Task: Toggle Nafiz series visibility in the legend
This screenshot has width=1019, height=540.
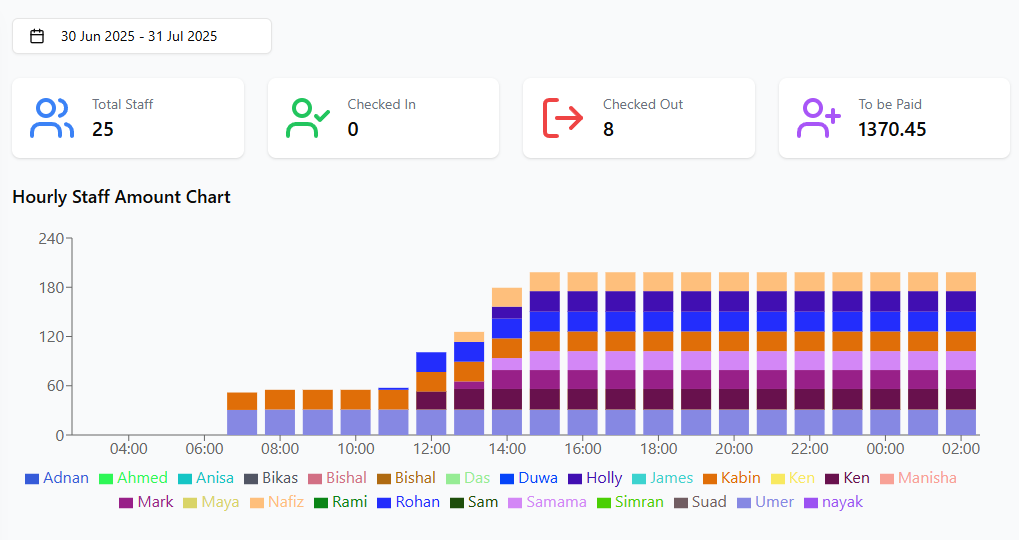Action: point(285,502)
